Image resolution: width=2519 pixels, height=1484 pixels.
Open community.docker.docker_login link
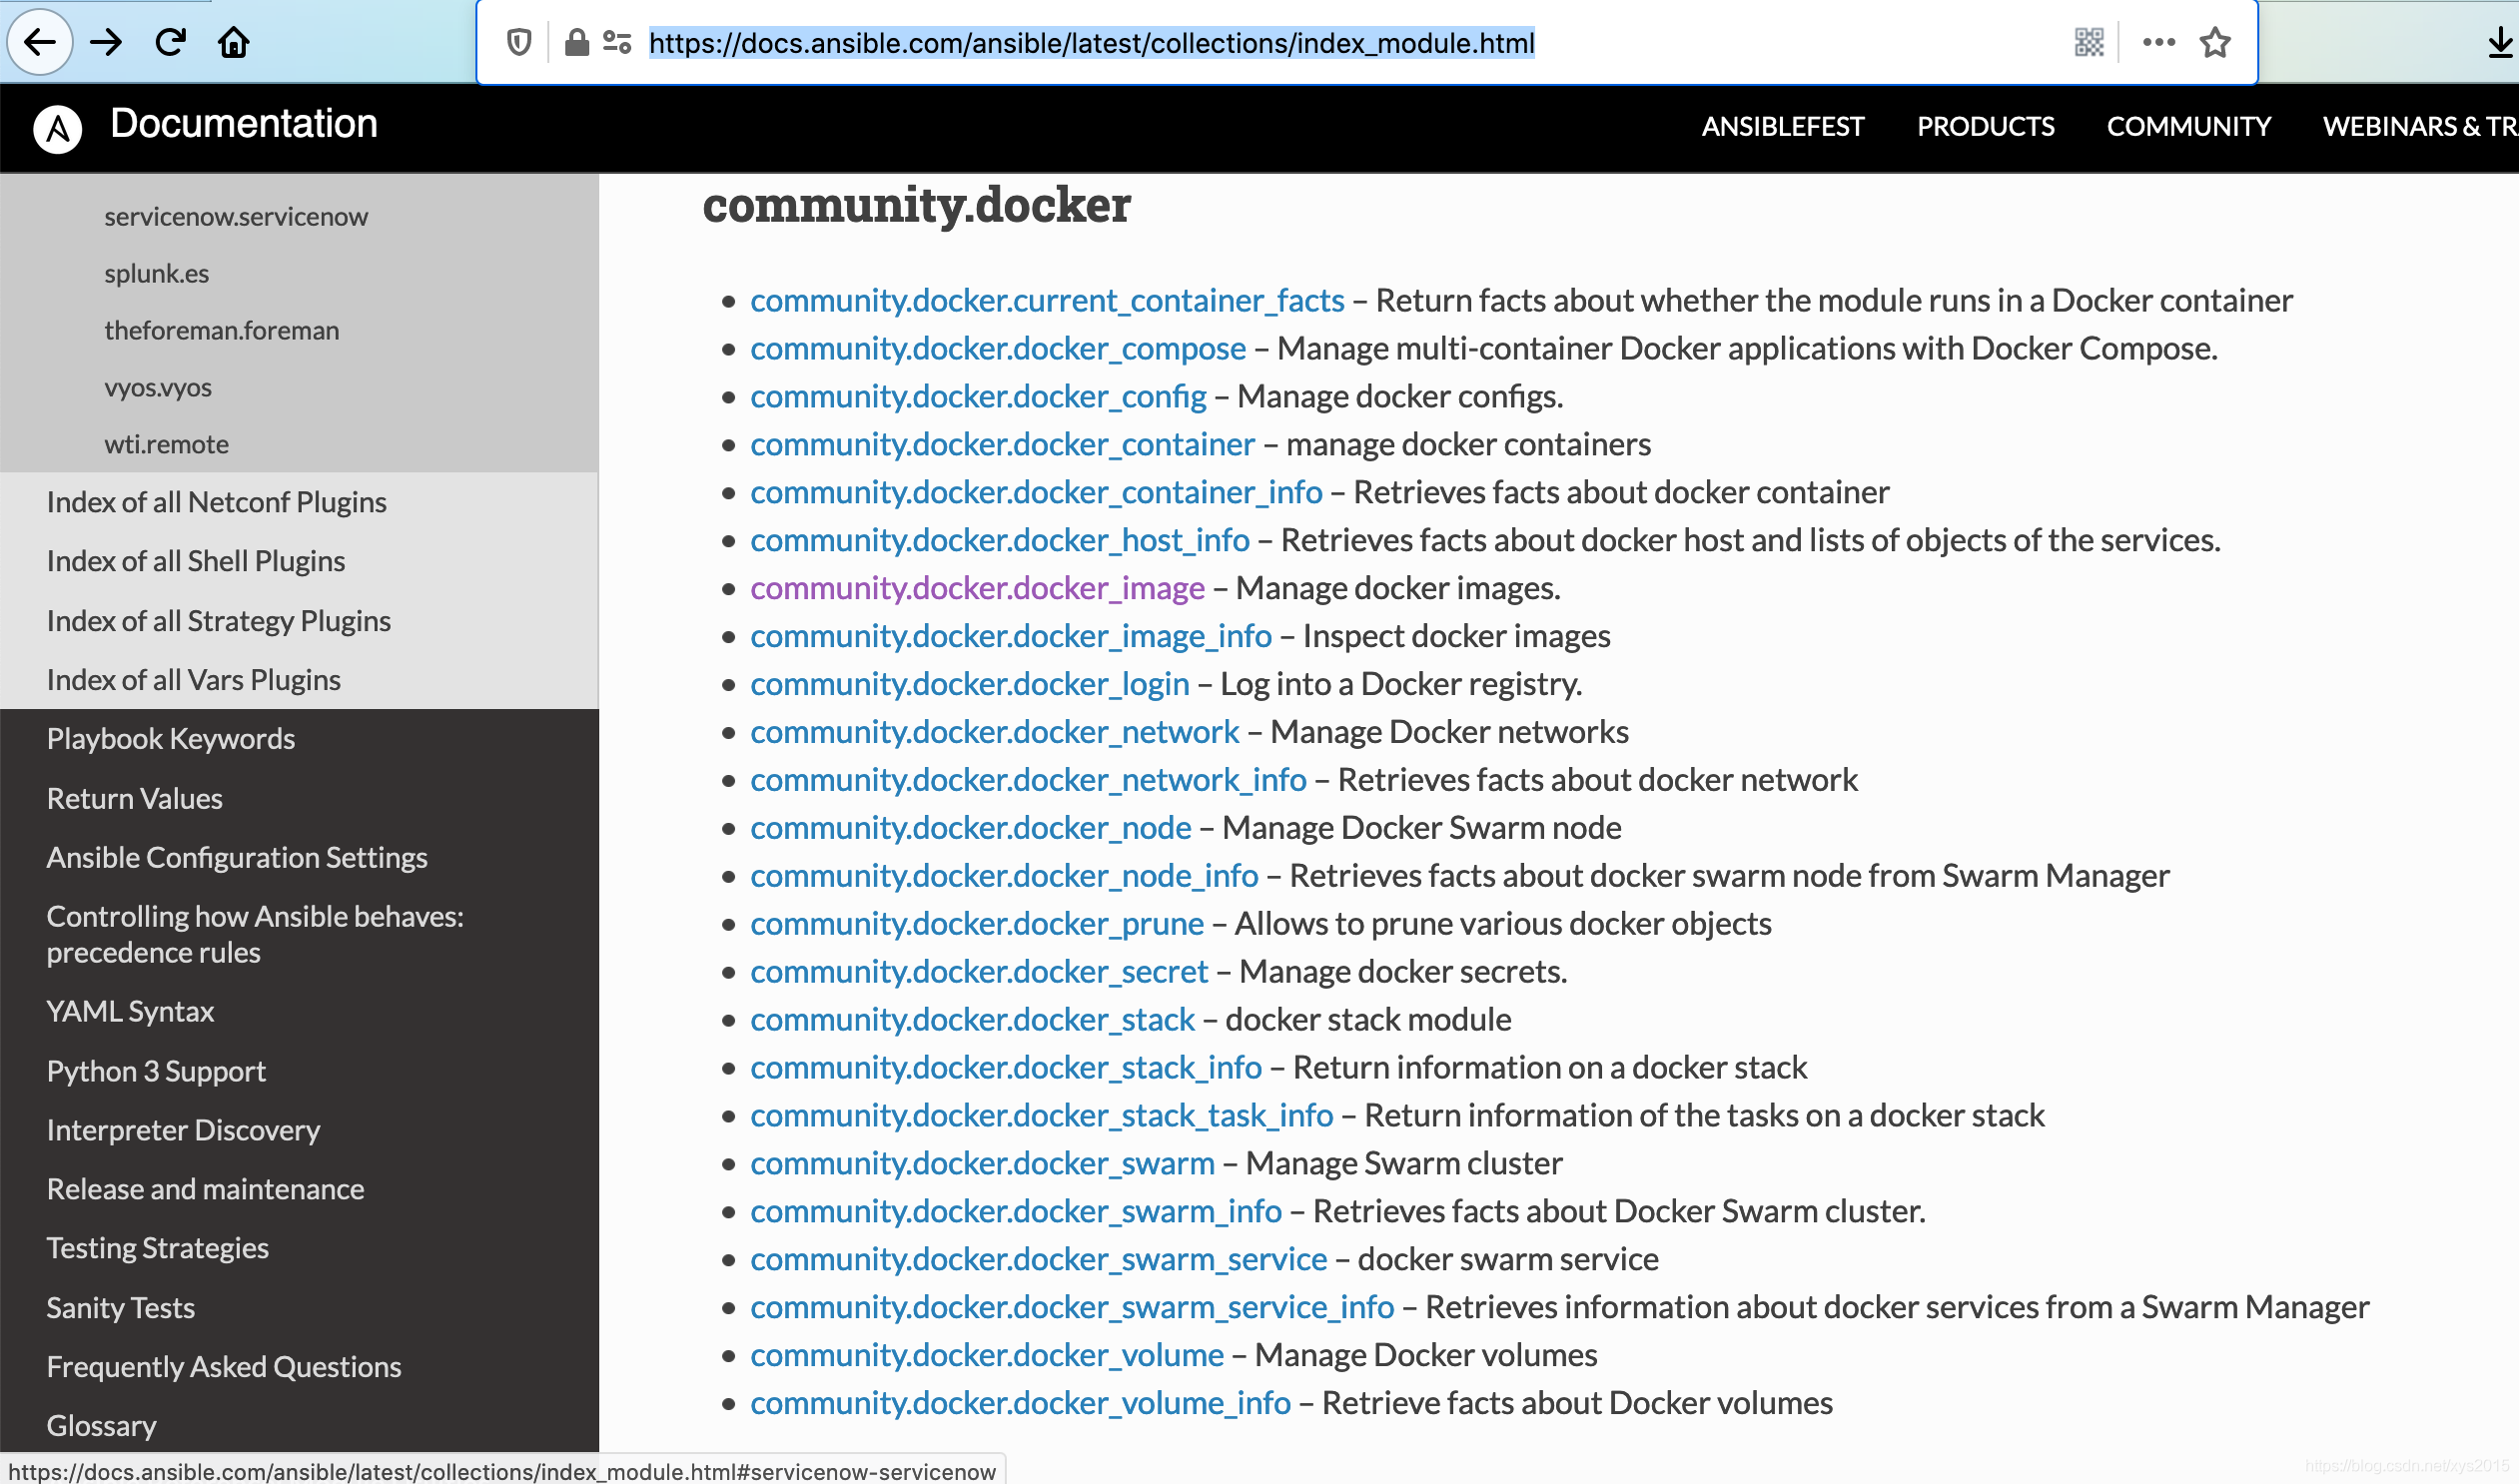pyautogui.click(x=970, y=685)
